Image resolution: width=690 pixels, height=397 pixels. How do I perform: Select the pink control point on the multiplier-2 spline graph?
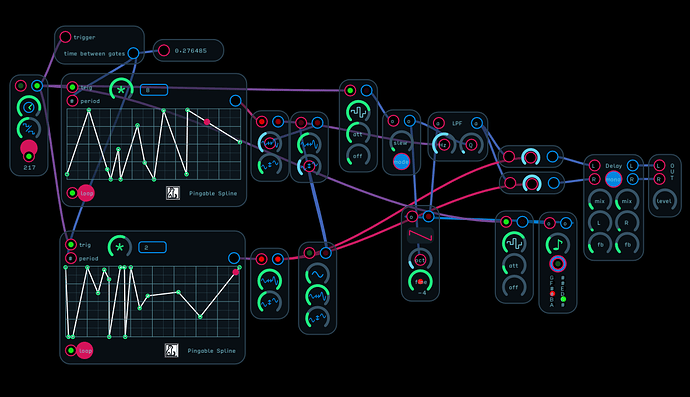236,272
